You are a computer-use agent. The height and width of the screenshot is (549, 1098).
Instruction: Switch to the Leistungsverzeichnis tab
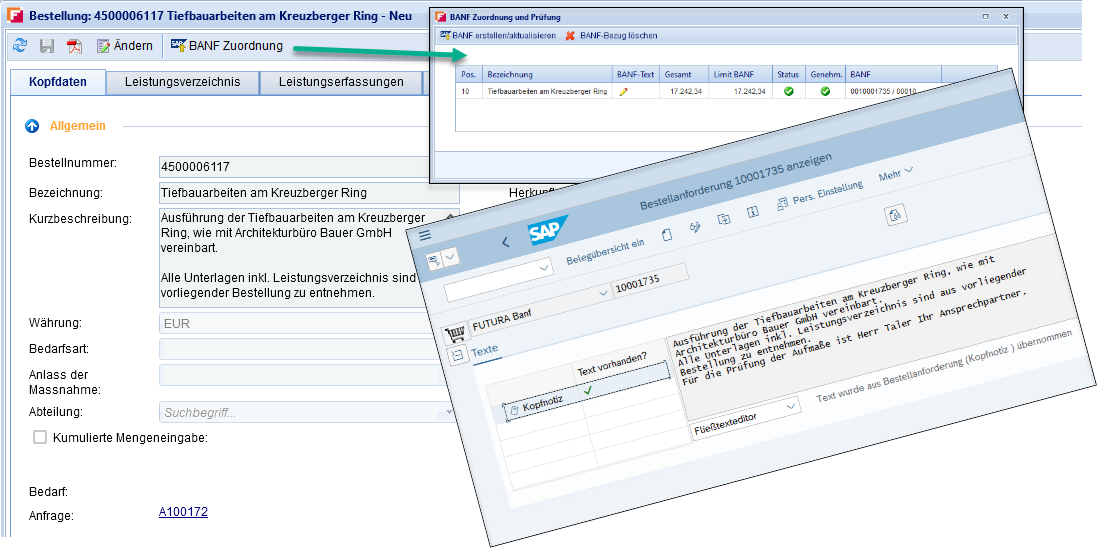pos(182,82)
